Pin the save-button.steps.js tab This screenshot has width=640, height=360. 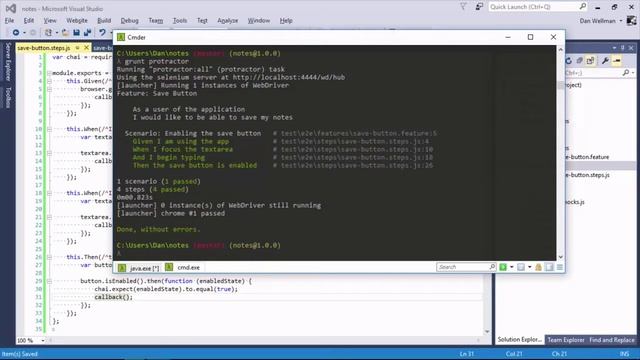pyautogui.click(x=77, y=48)
